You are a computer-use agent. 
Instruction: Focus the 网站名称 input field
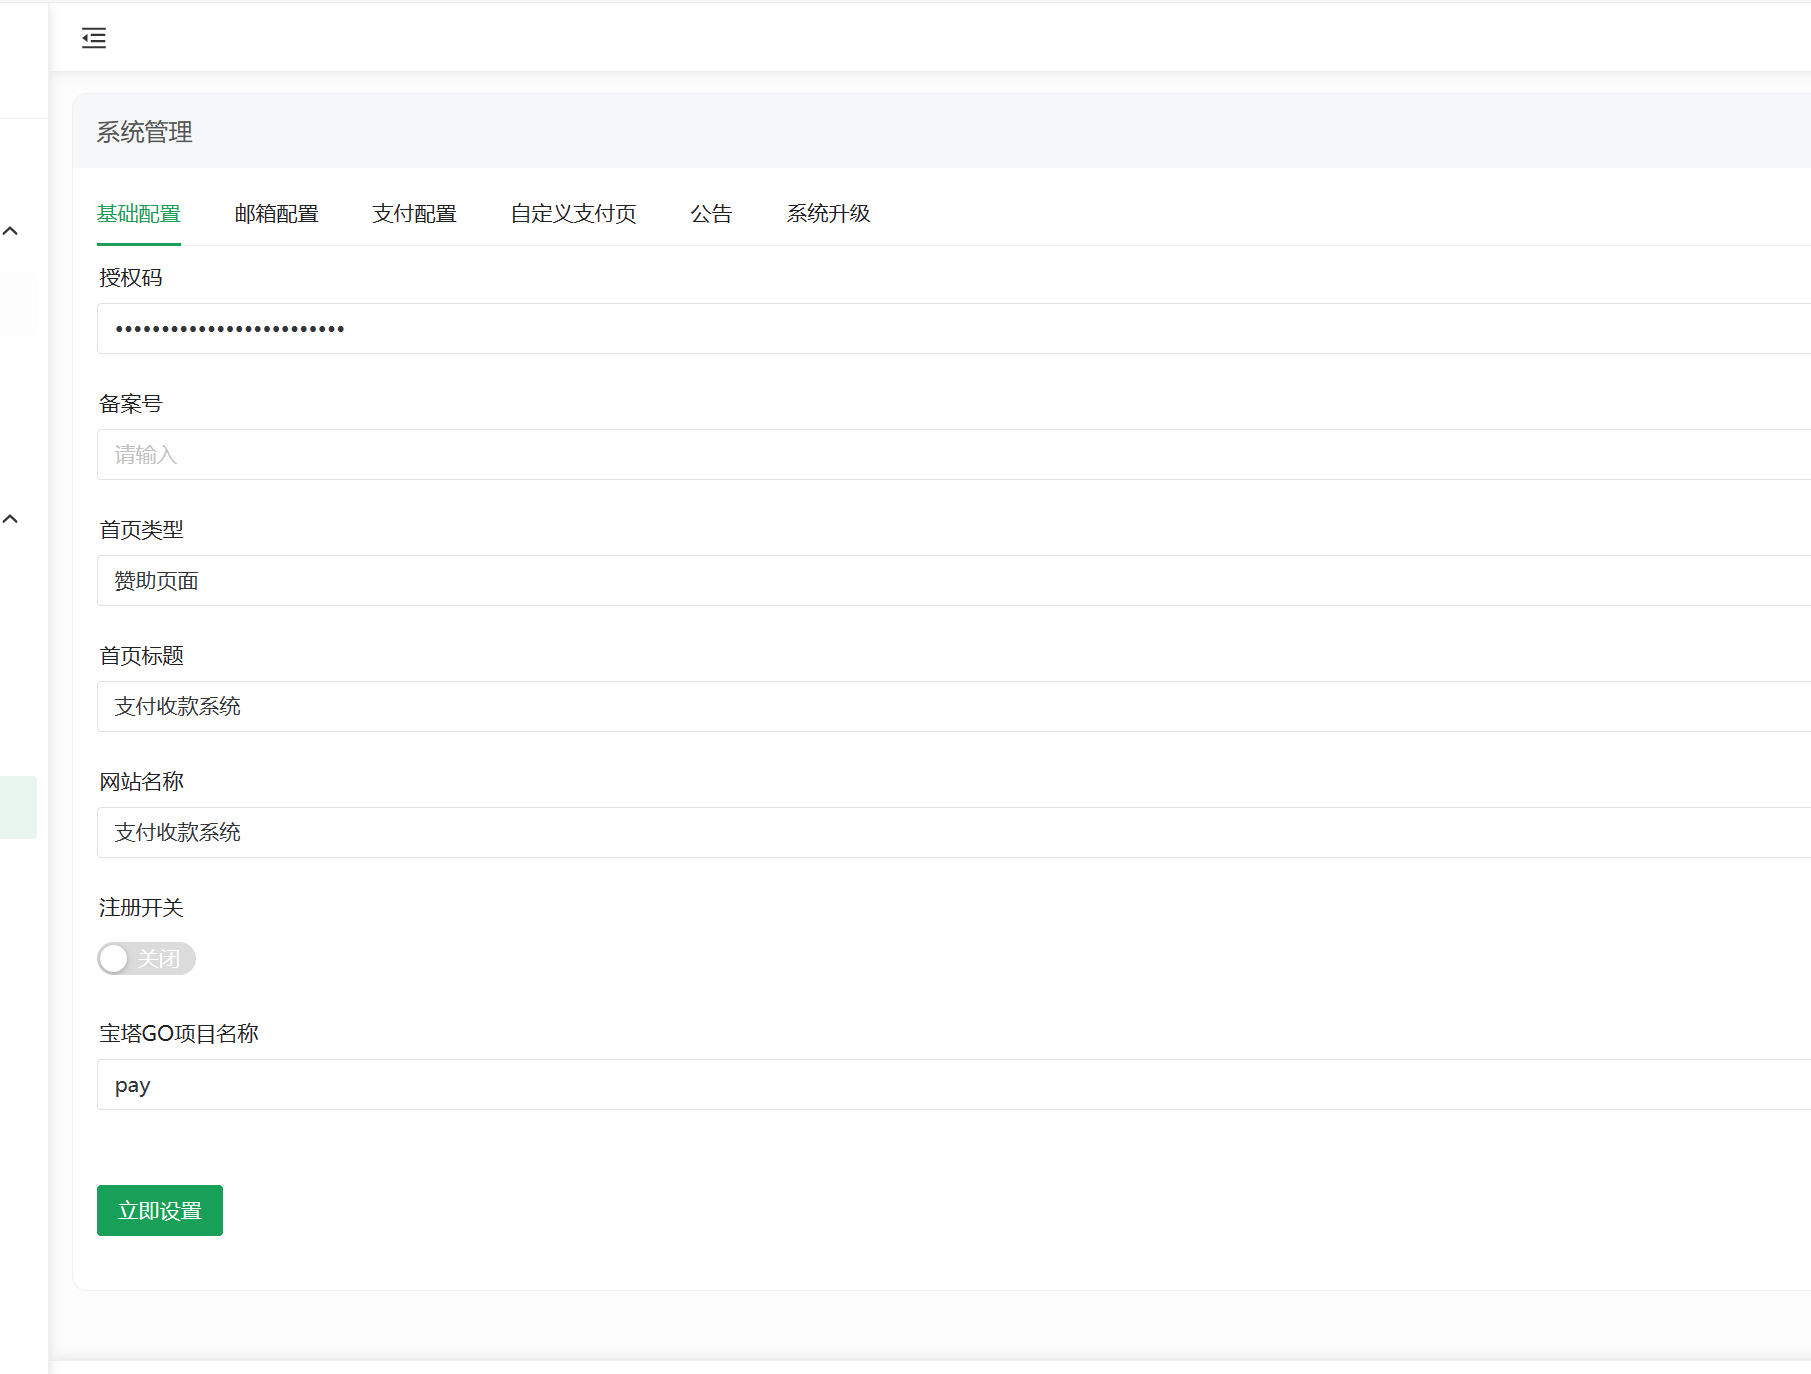tap(950, 833)
